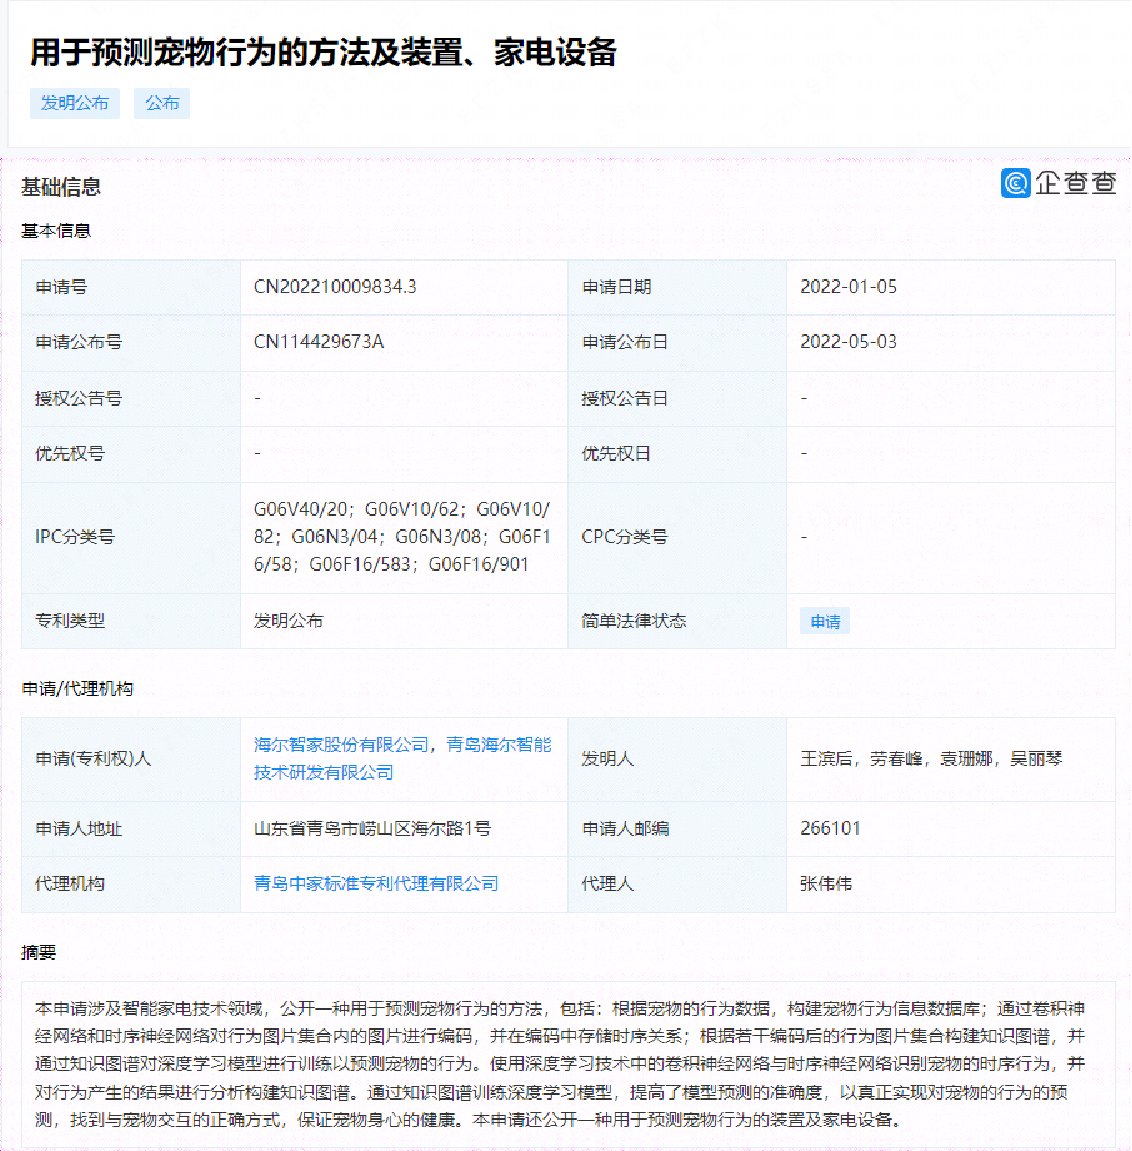
Task: Open the 青岛中家标准专利代理有限公司 agency link
Action: [x=376, y=884]
